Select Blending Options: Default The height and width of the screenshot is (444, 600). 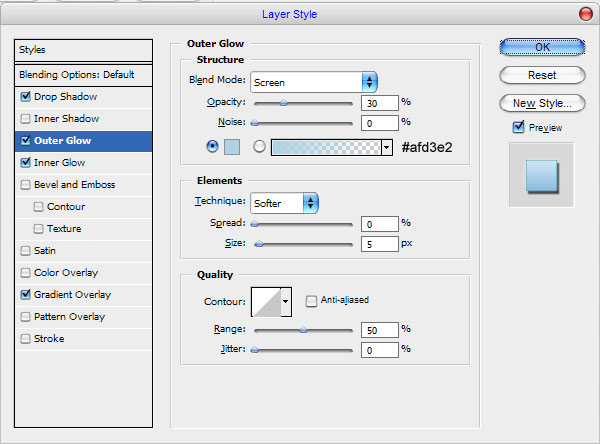83,75
